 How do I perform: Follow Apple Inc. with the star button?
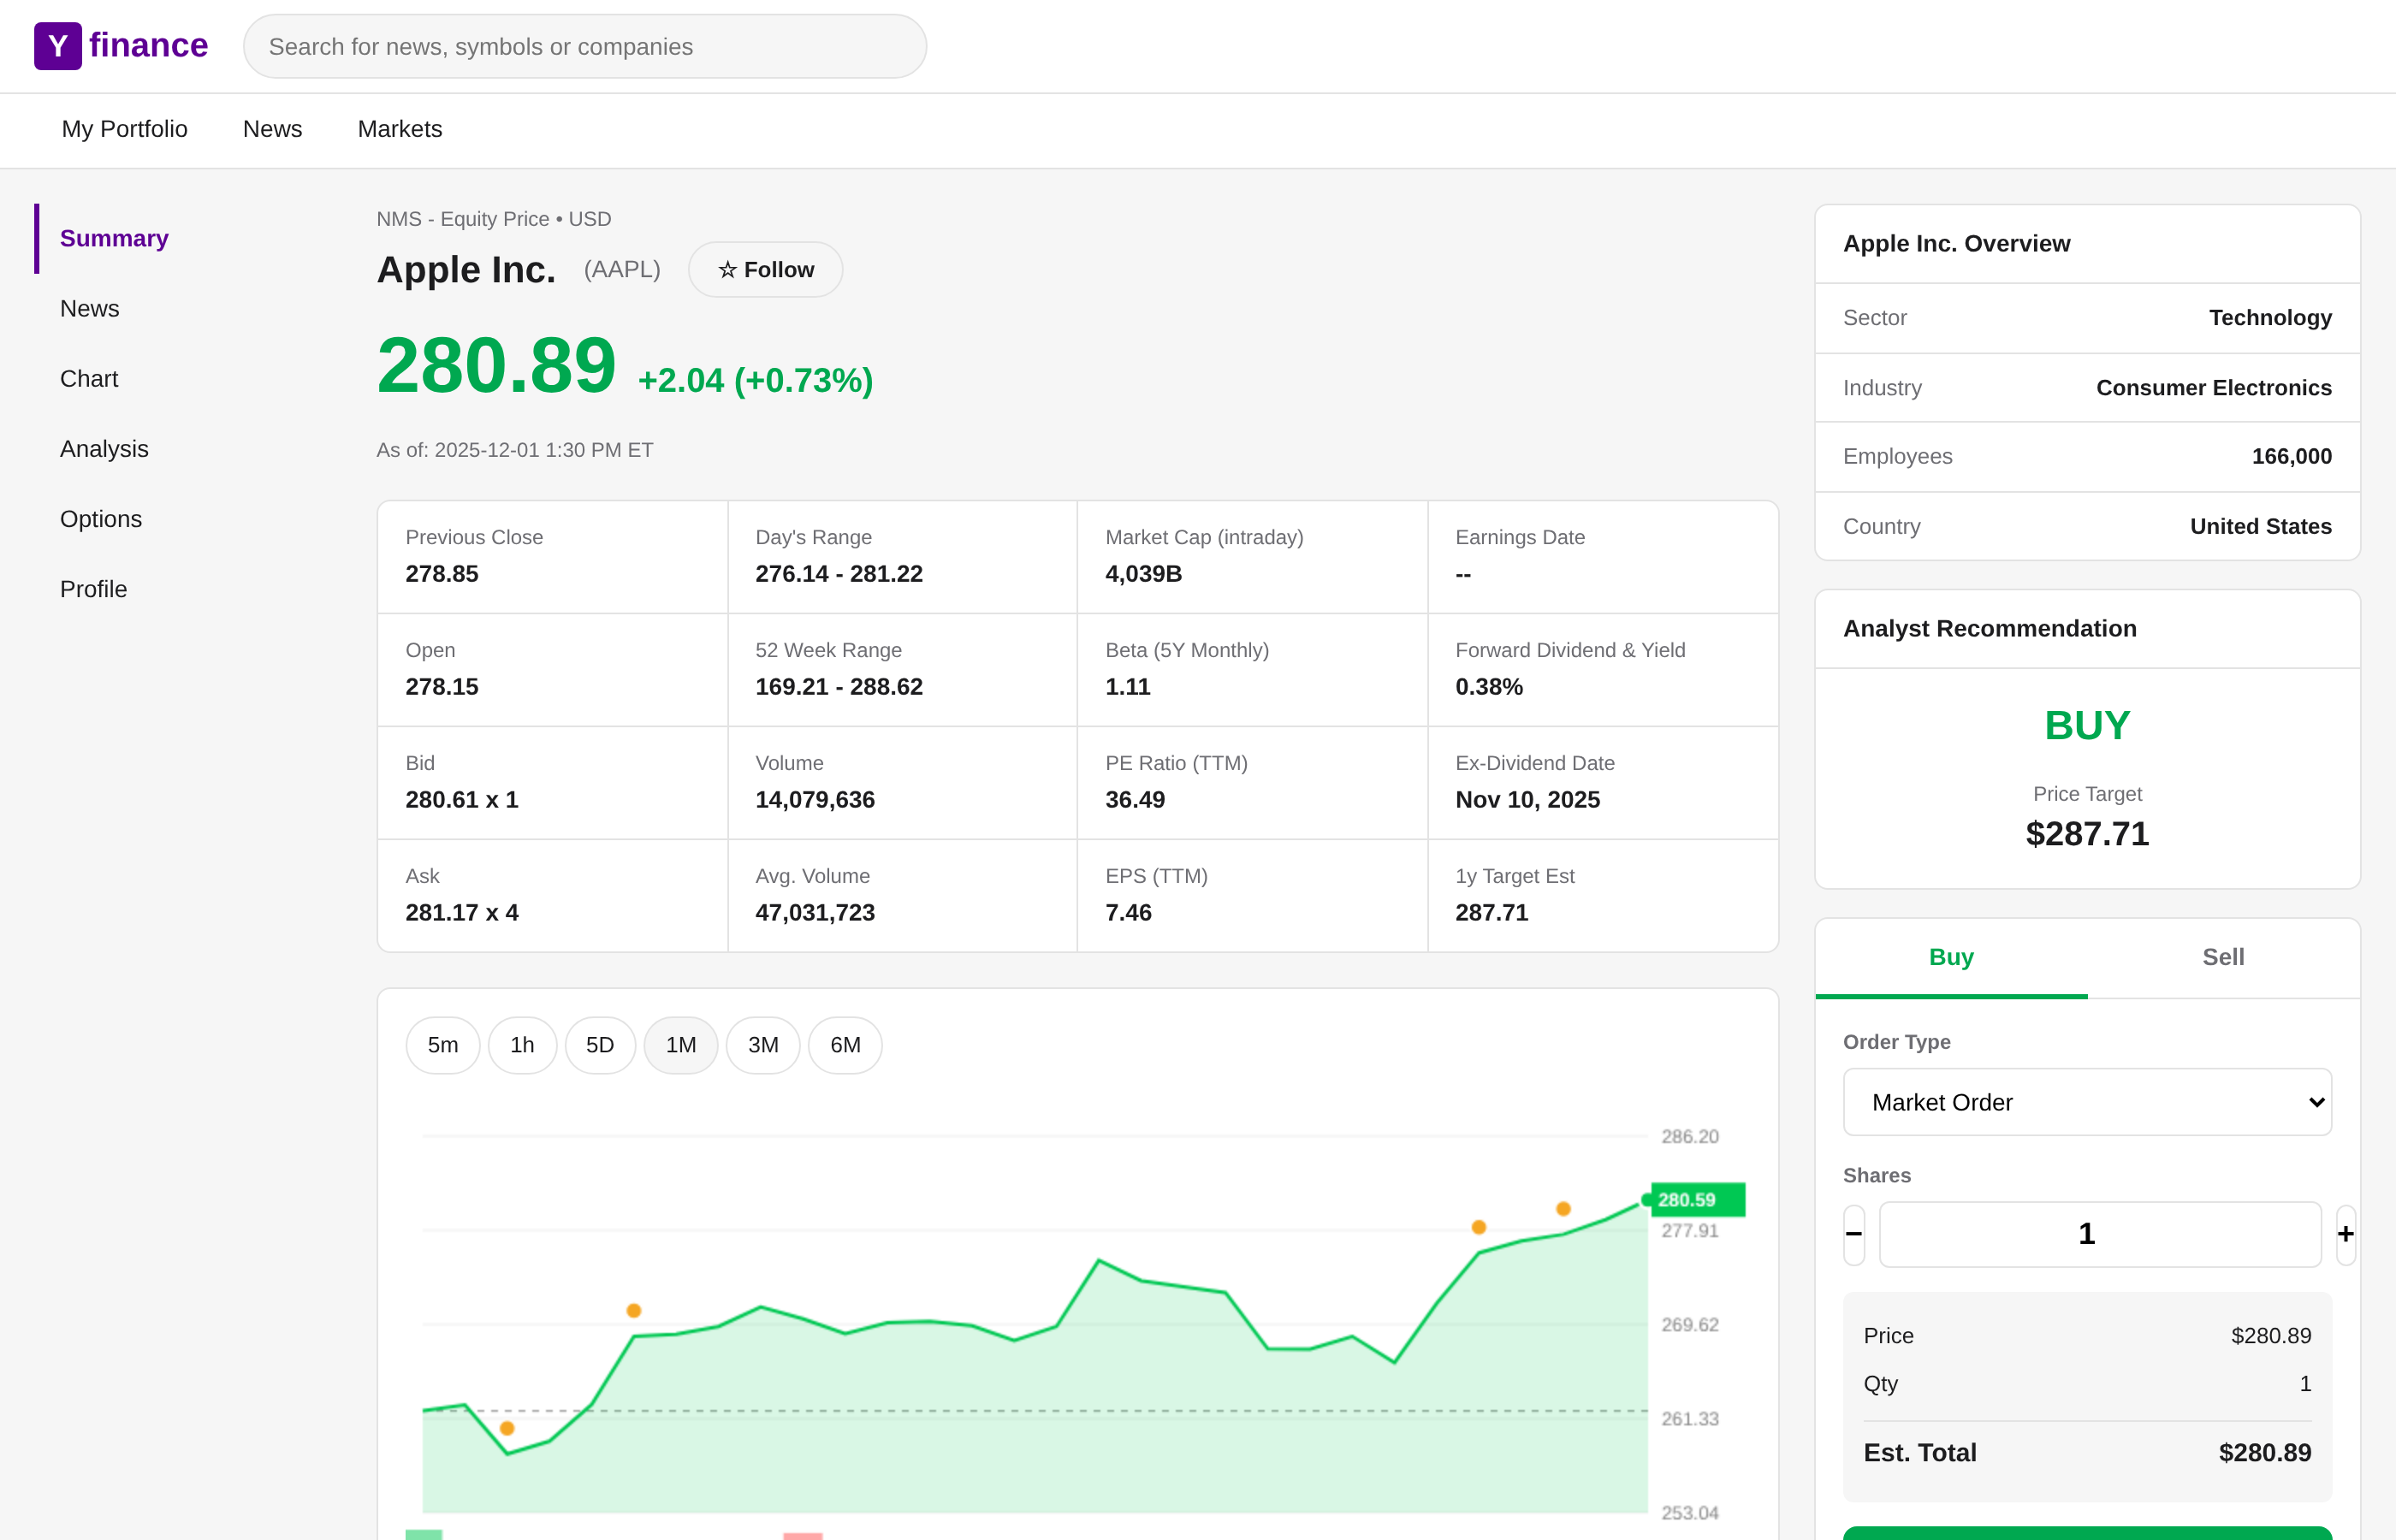765,270
